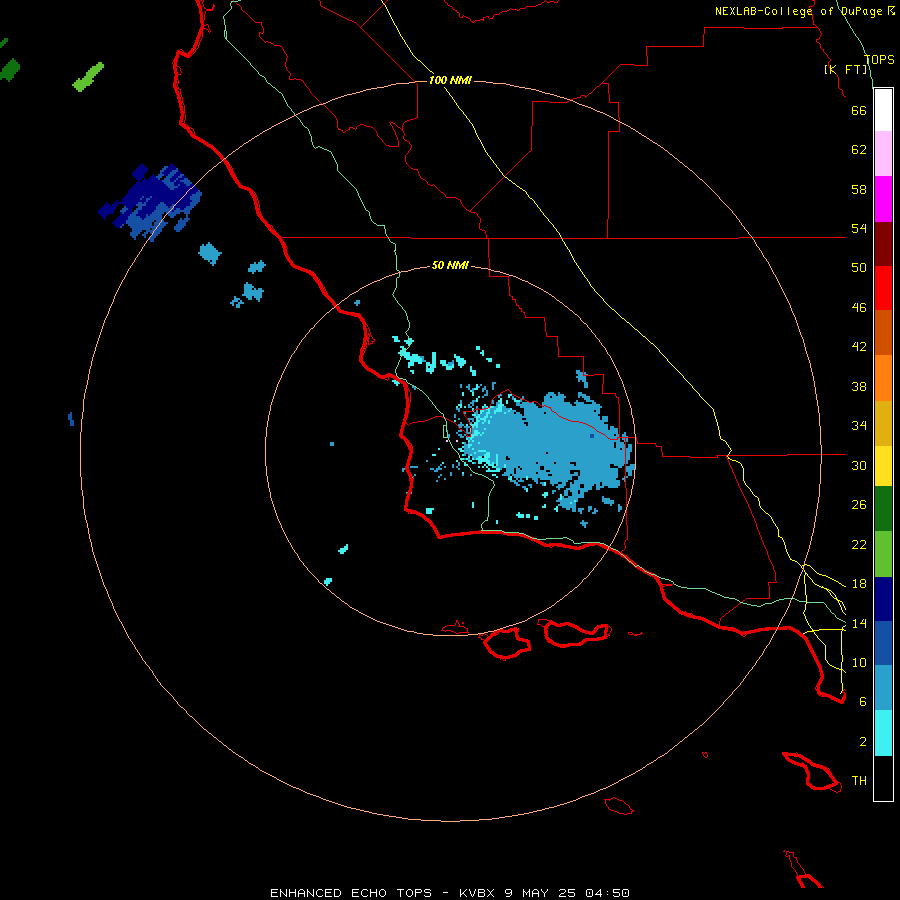Click the navy blue offshore echo cluster
The width and height of the screenshot is (900, 900).
(150, 201)
